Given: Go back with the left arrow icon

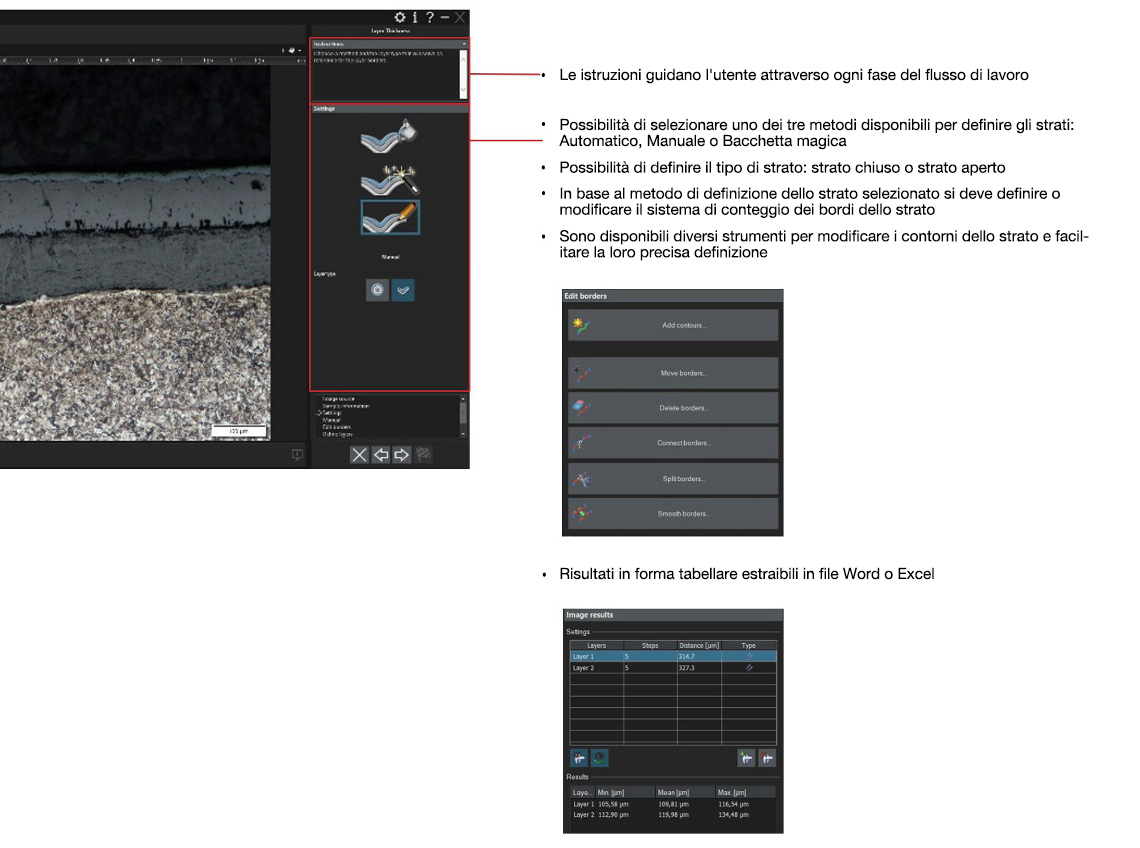Looking at the screenshot, I should pyautogui.click(x=381, y=455).
